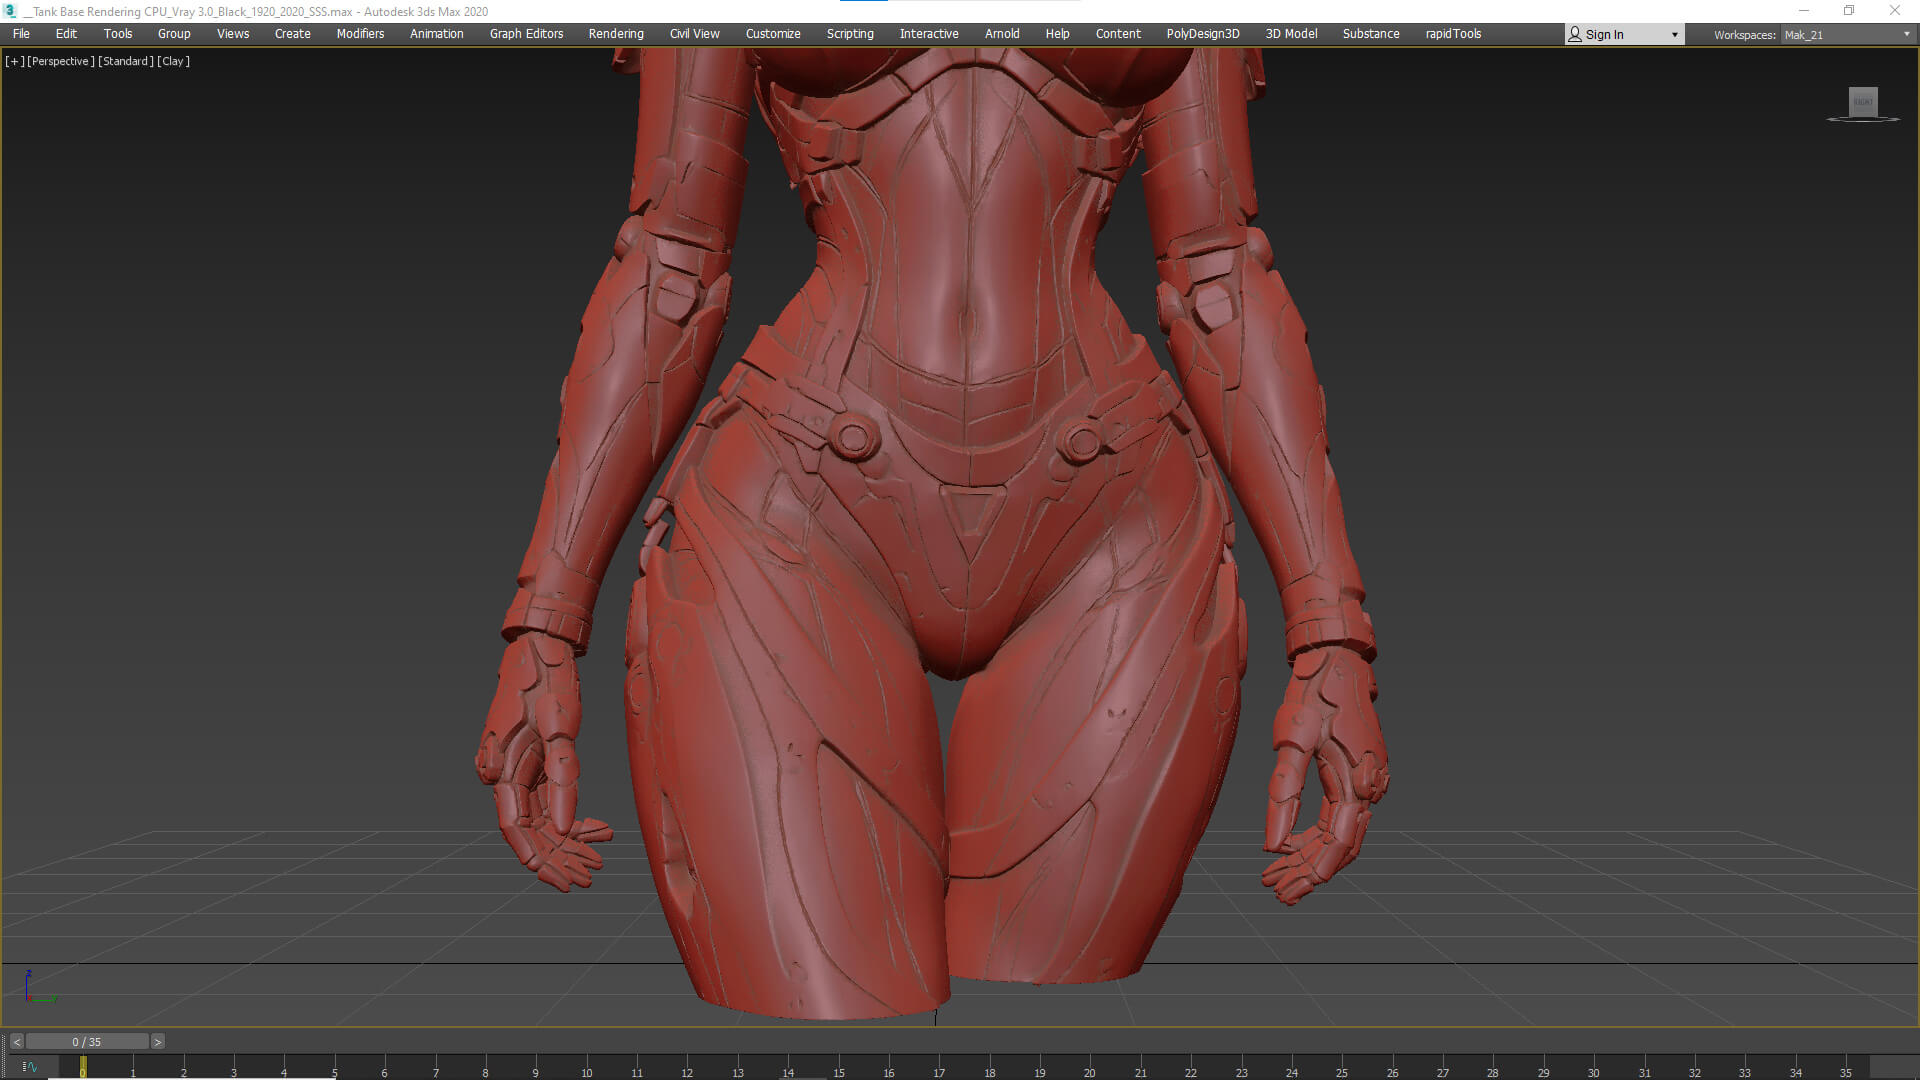Open the PolyDesign3D menu

point(1203,34)
